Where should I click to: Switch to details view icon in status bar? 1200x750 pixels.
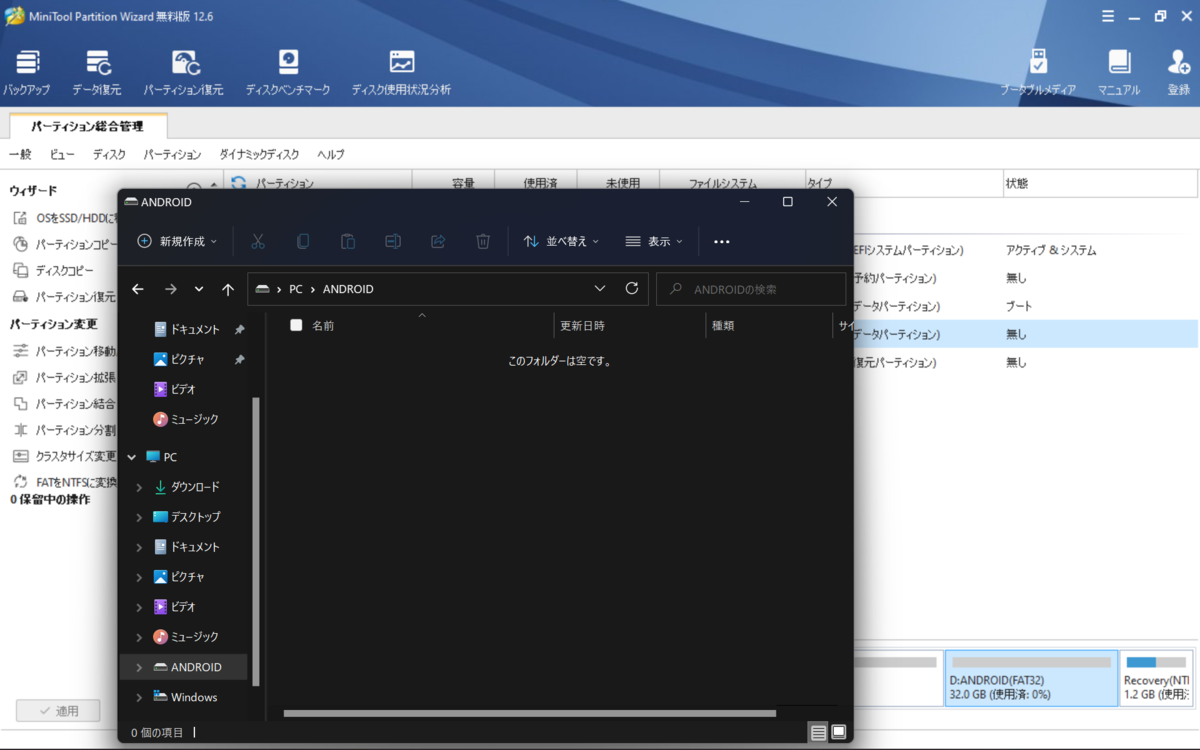point(819,733)
